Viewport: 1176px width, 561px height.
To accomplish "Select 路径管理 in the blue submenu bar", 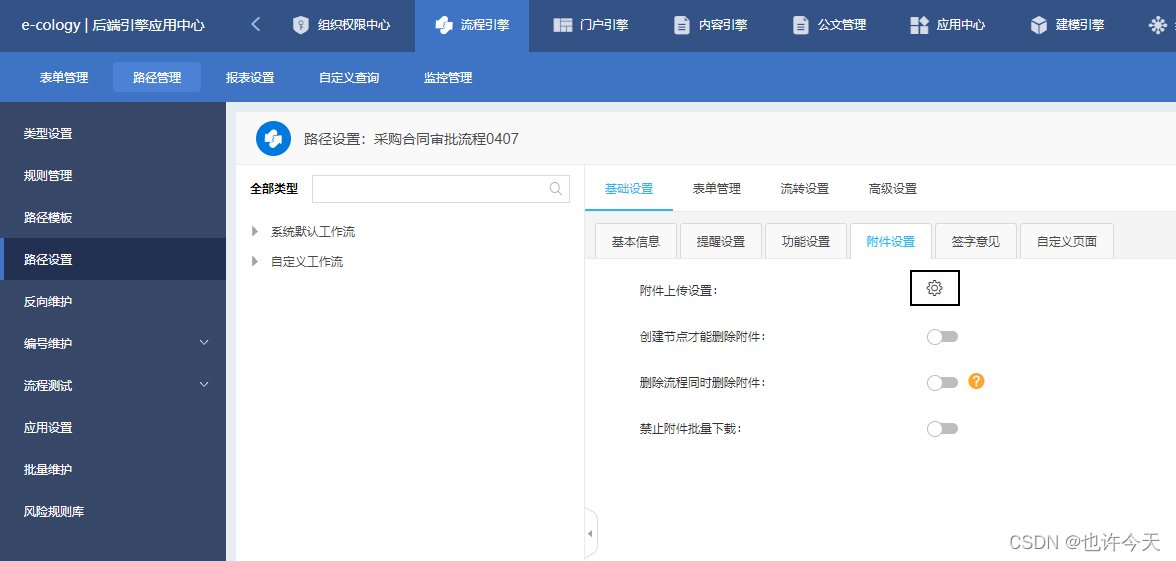I will click(157, 77).
